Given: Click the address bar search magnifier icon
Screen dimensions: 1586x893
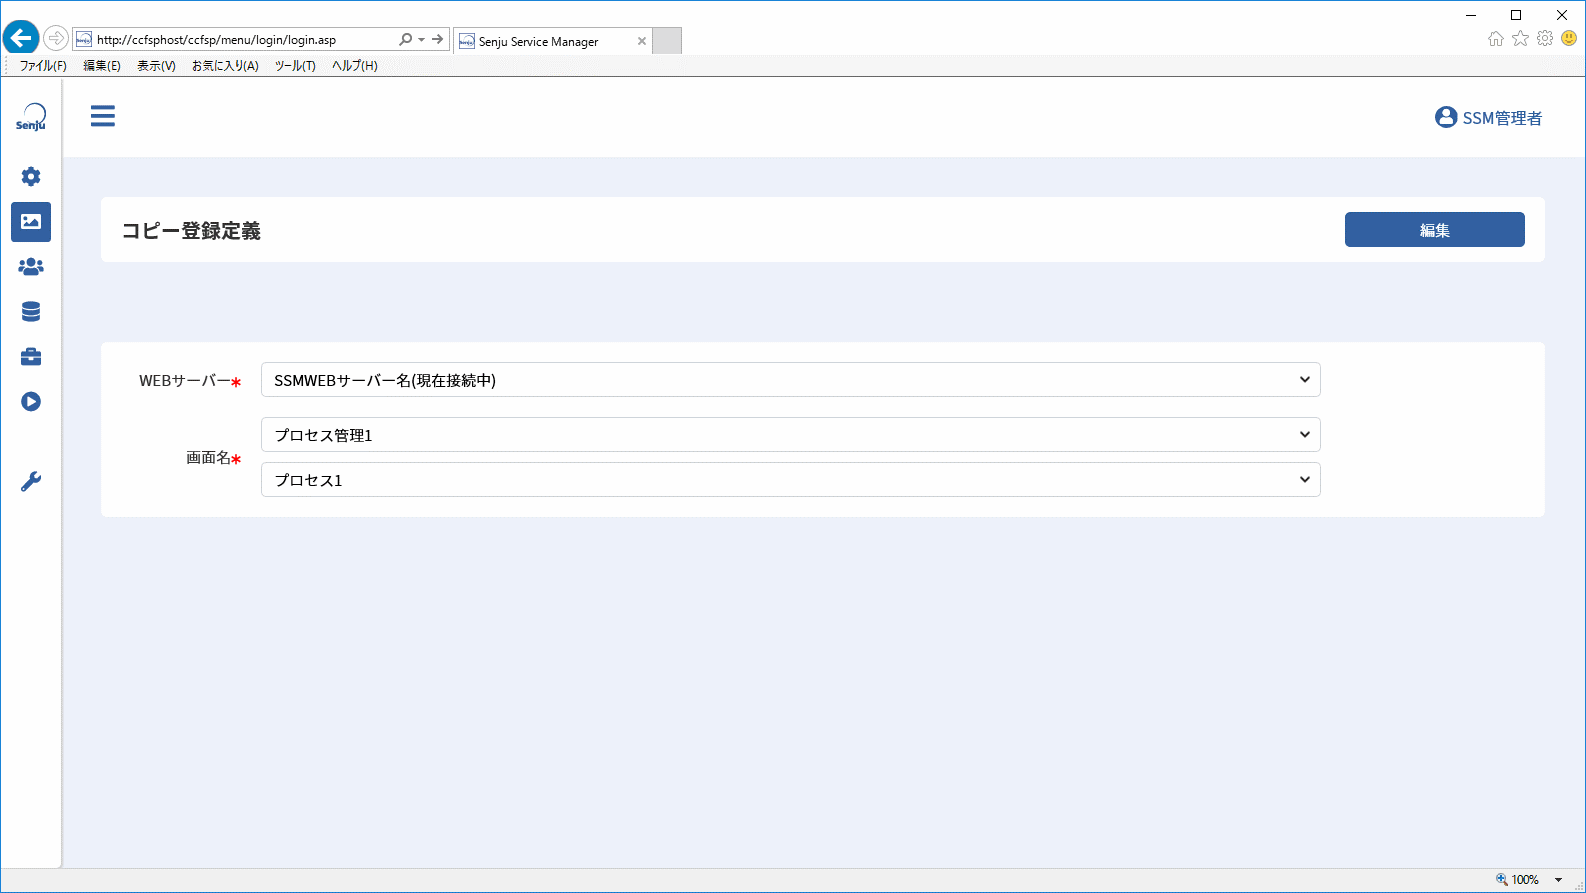Looking at the screenshot, I should [x=405, y=40].
